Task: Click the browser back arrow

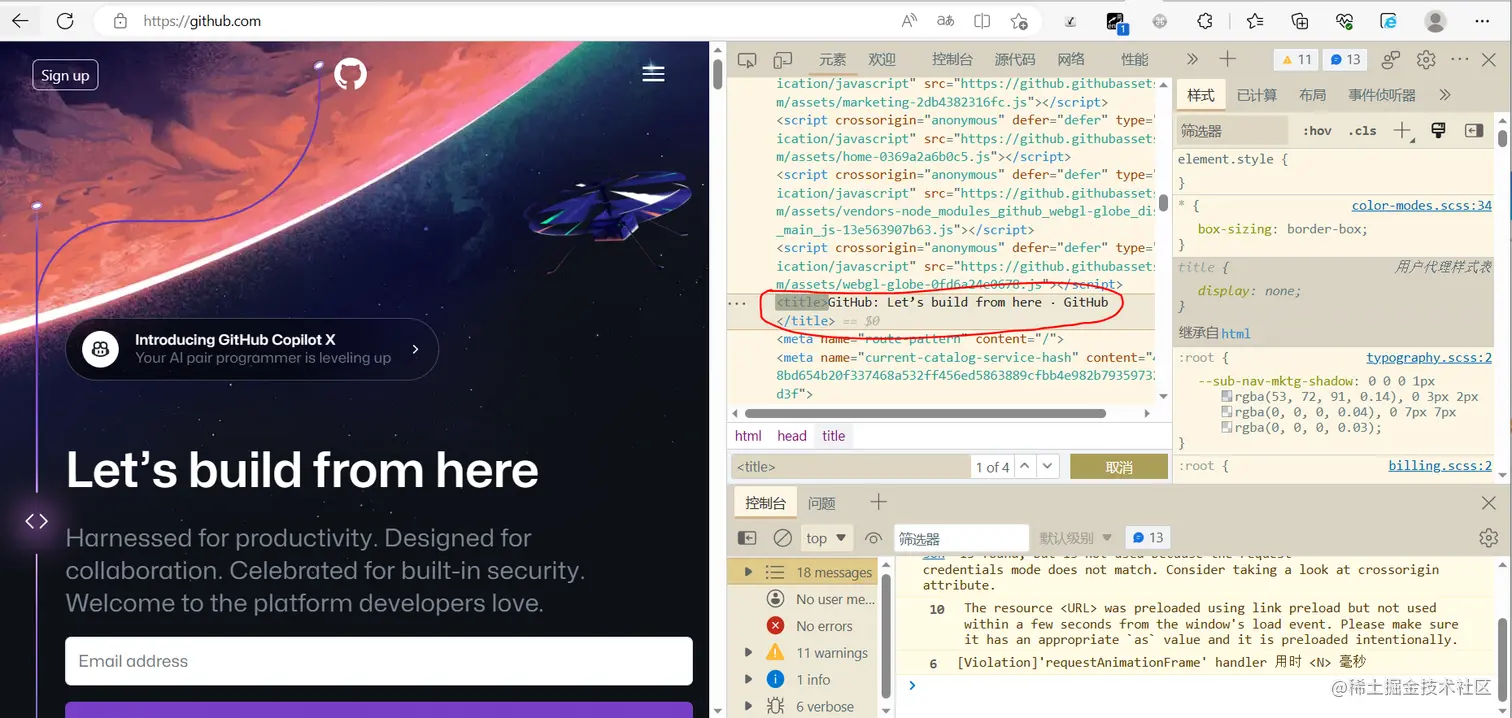Action: pos(20,21)
